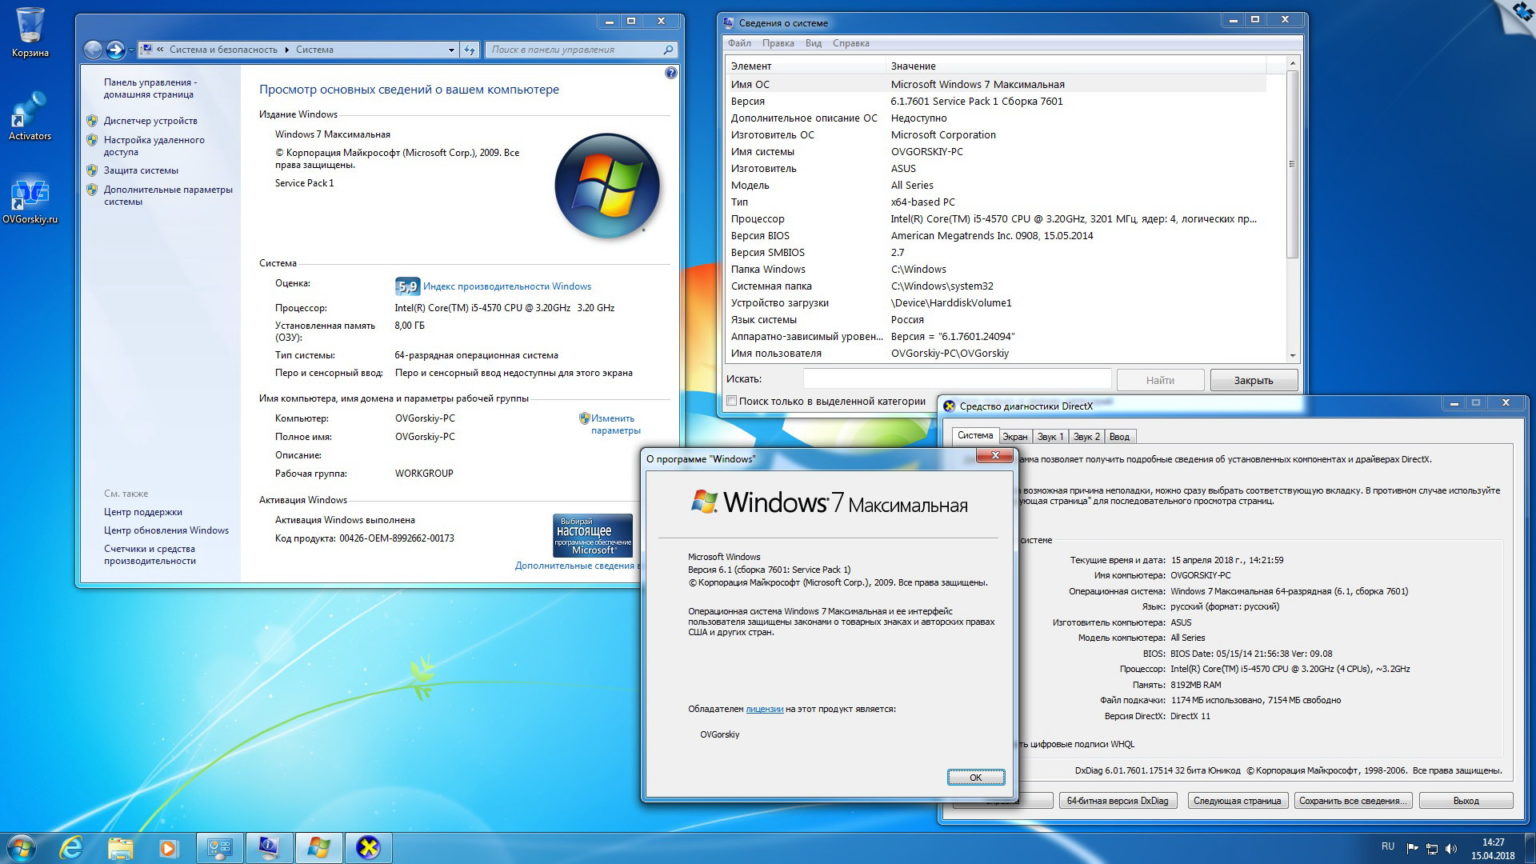
Task: Open Настройка удаленного доступа link
Action: 154,146
